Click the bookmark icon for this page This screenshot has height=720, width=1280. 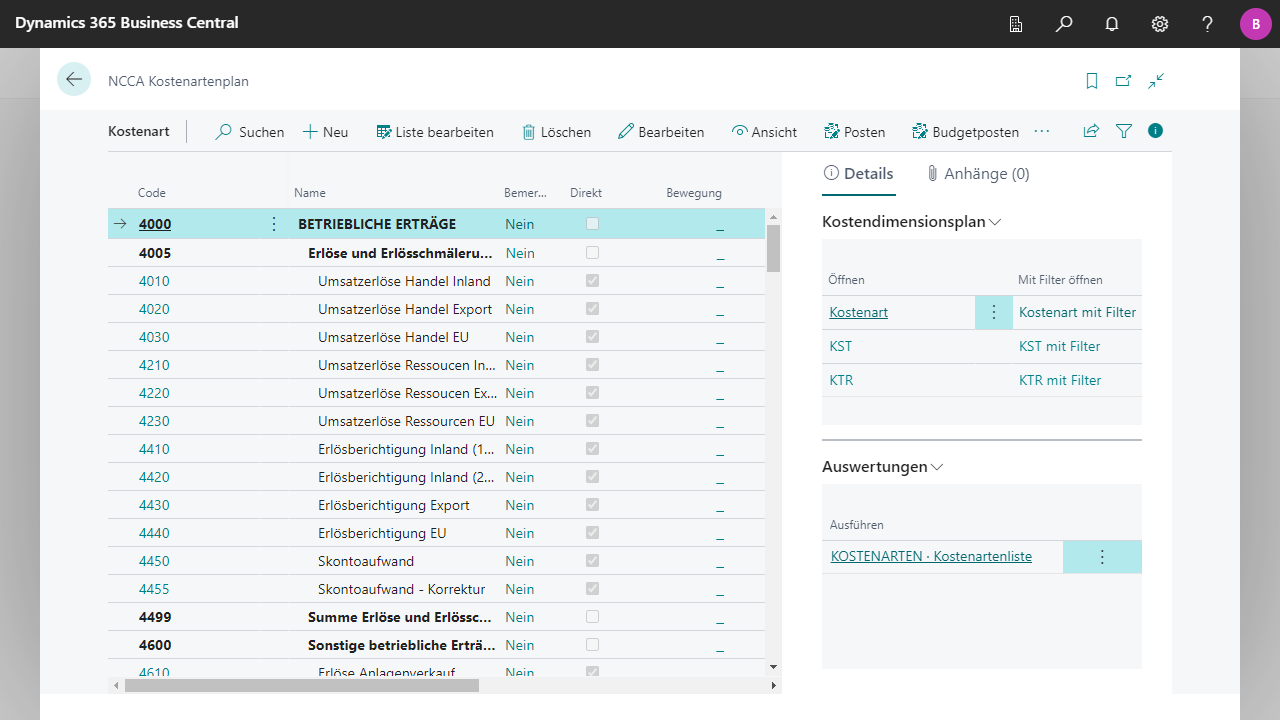pos(1092,81)
